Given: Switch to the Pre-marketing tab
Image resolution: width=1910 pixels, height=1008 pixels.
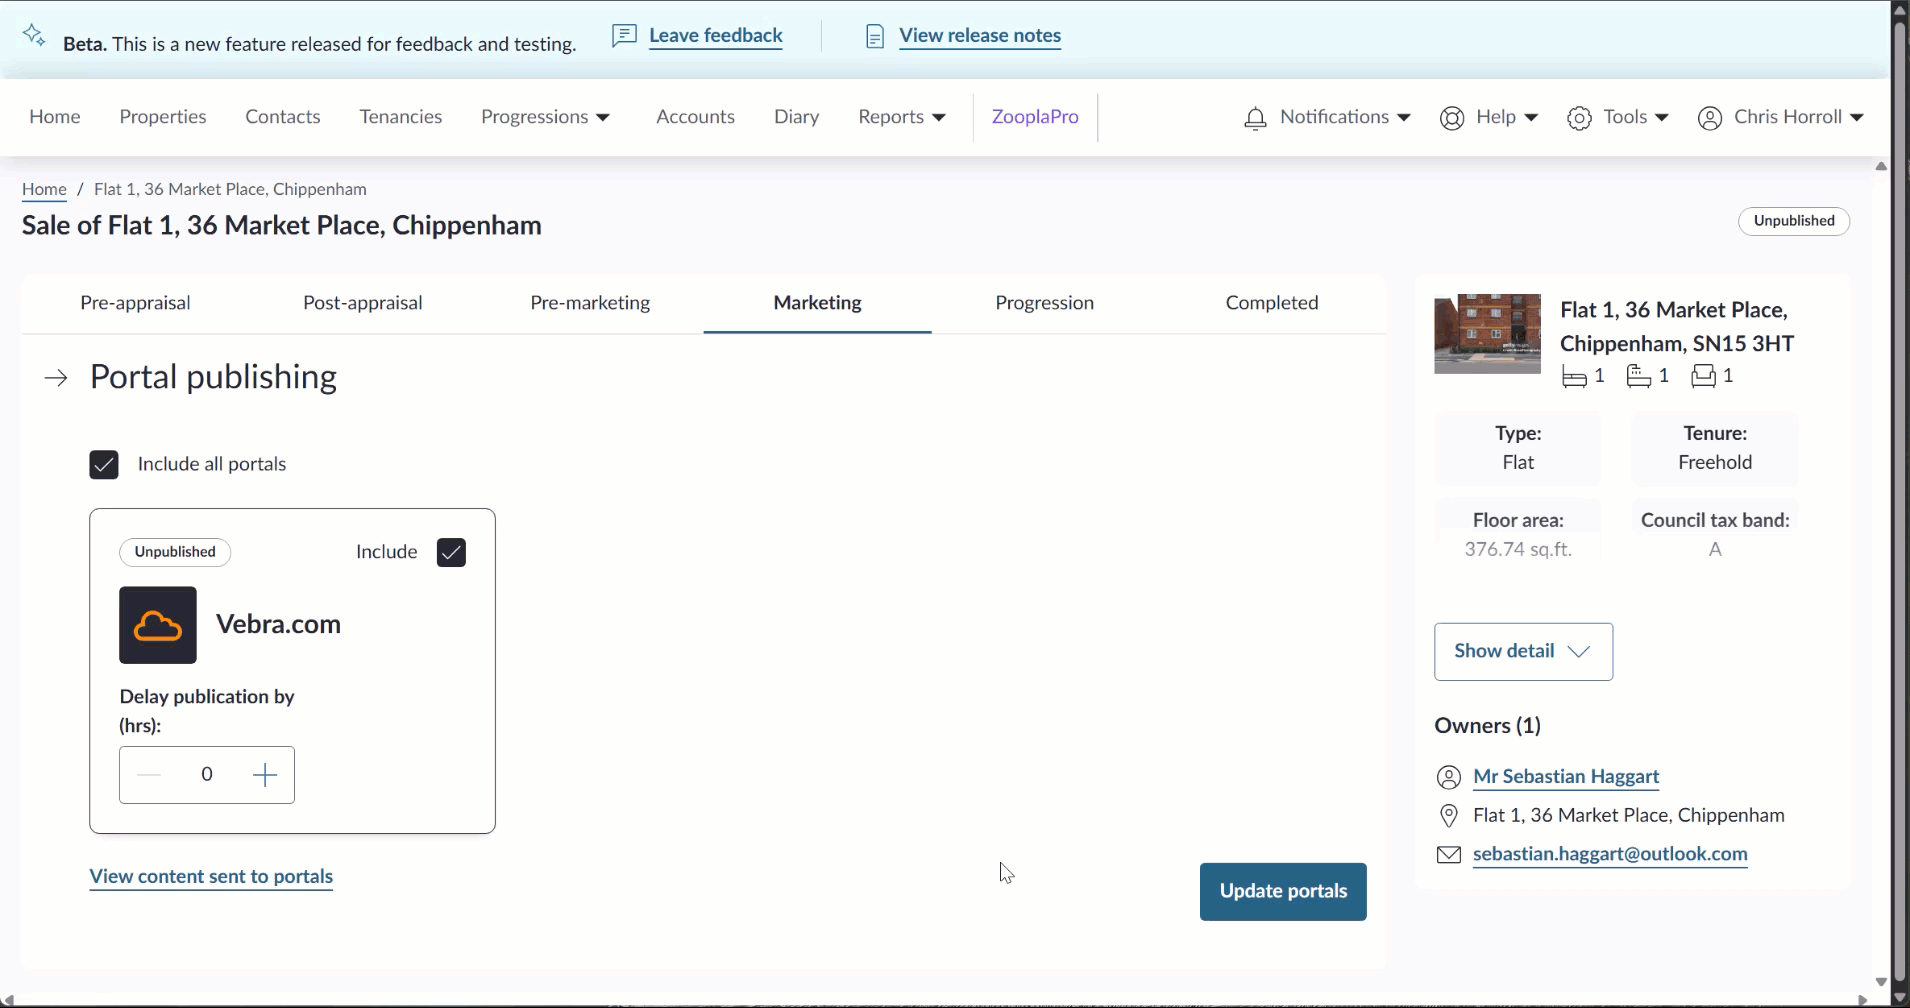Looking at the screenshot, I should (x=590, y=303).
